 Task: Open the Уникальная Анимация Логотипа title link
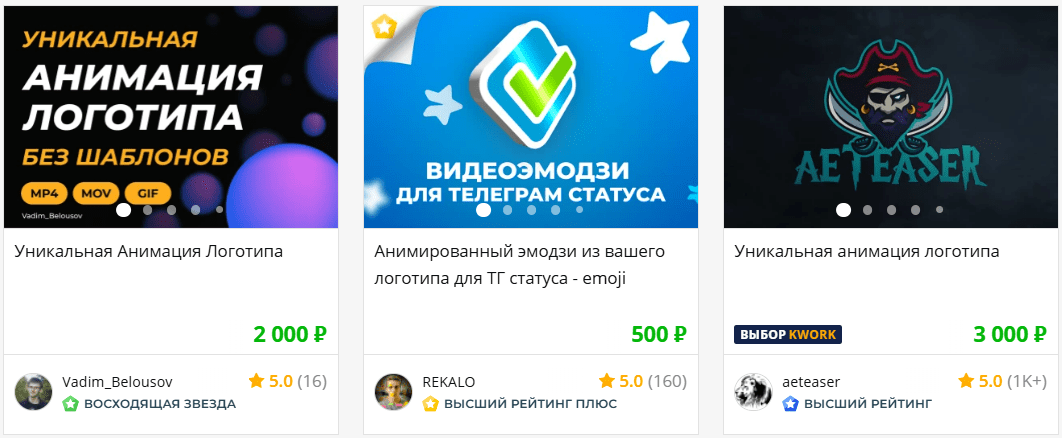(148, 252)
